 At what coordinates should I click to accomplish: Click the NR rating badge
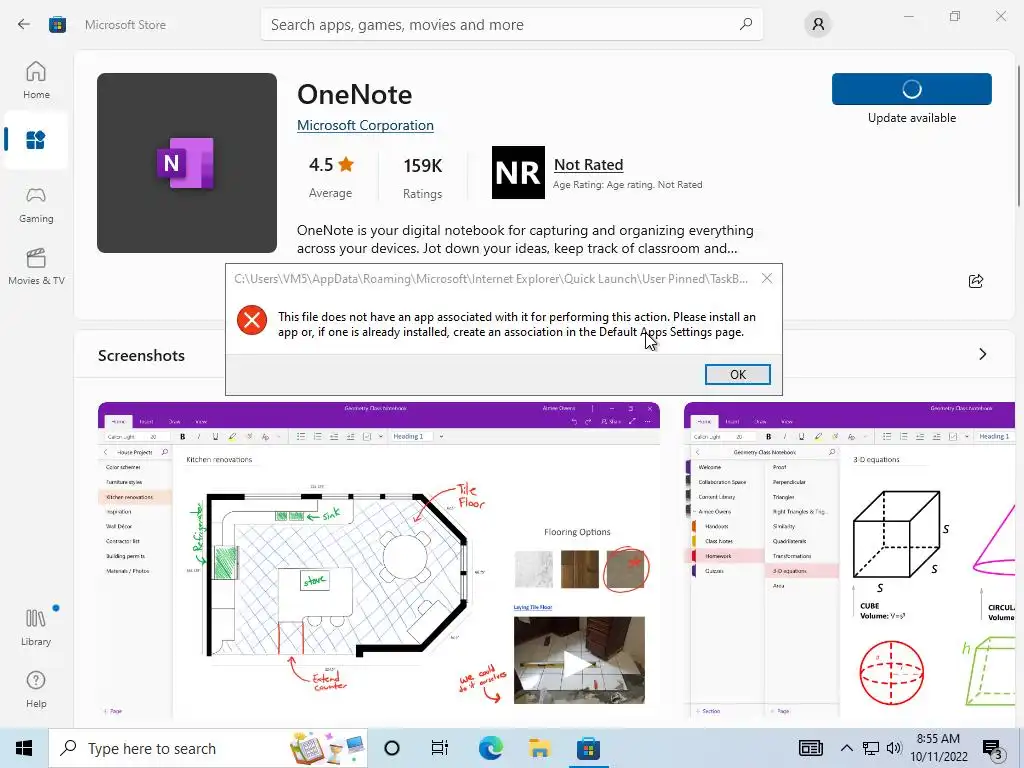tap(518, 172)
